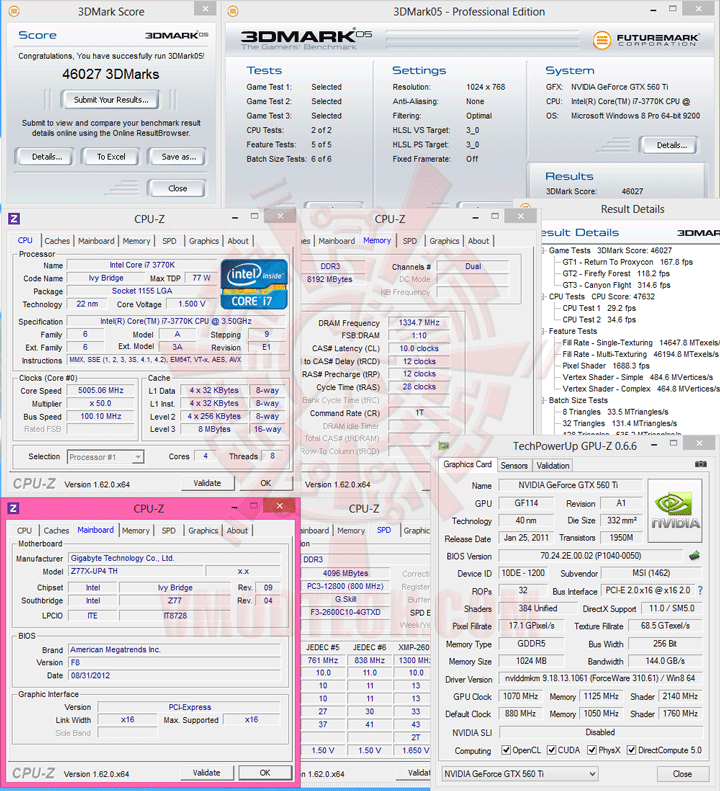Click the BIOS save chip icon in GPU-Z
720x791 pixels.
(695, 556)
